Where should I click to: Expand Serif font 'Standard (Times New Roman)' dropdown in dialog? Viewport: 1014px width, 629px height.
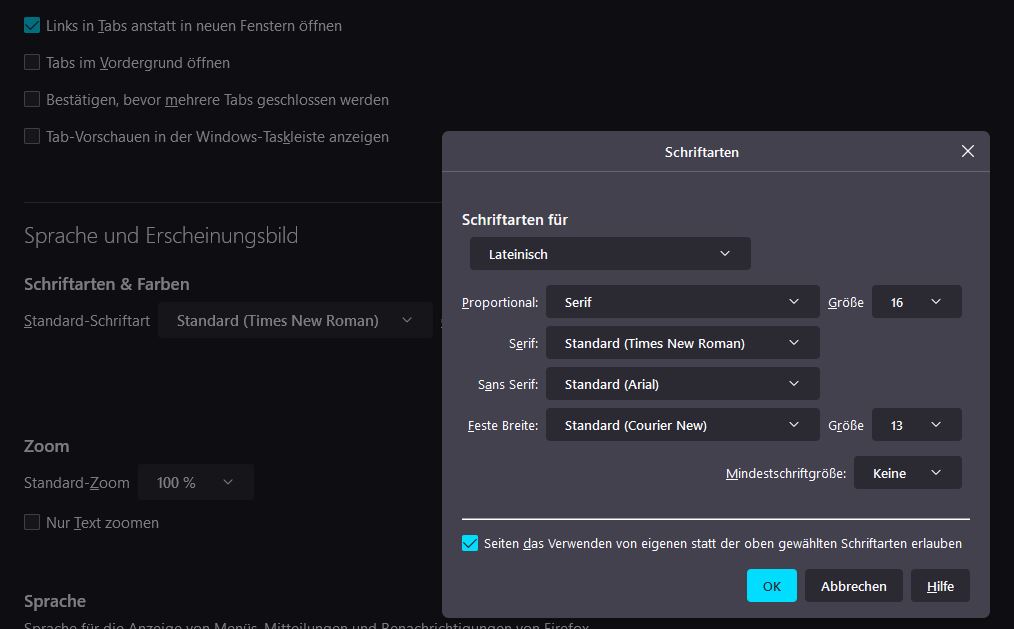coord(683,343)
